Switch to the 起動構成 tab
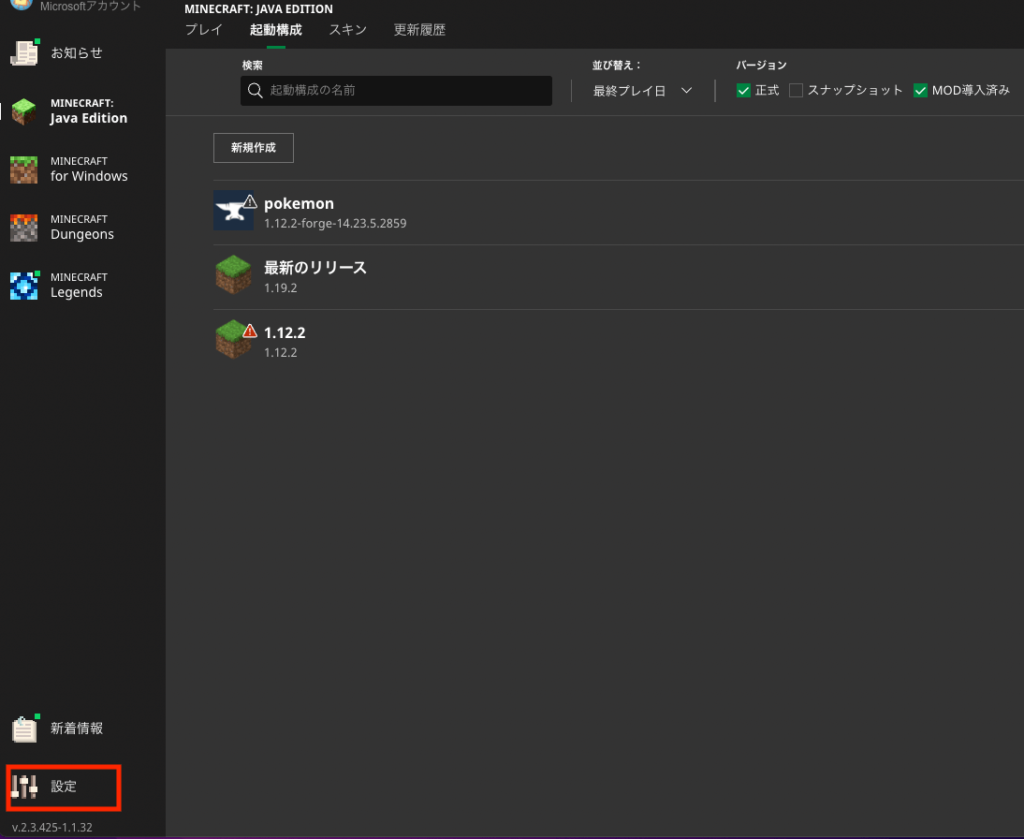The image size is (1024, 839). pyautogui.click(x=276, y=30)
